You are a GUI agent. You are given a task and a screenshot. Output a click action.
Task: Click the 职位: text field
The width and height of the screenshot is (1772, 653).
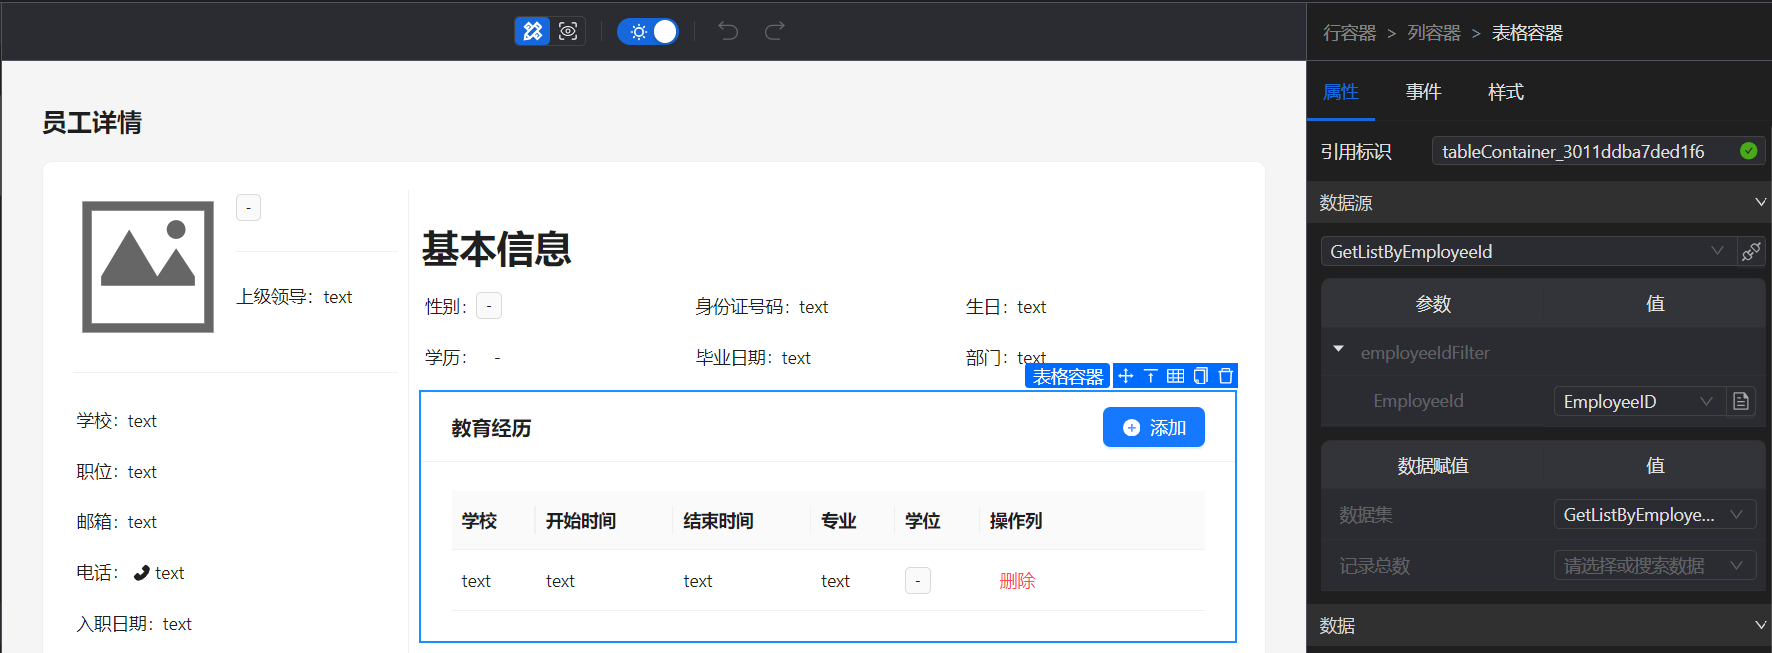(117, 472)
